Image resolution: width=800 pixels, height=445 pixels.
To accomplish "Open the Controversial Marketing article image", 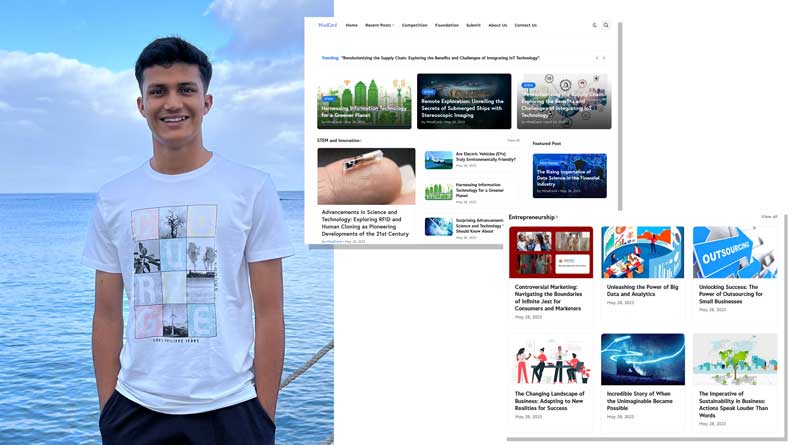I will (551, 253).
